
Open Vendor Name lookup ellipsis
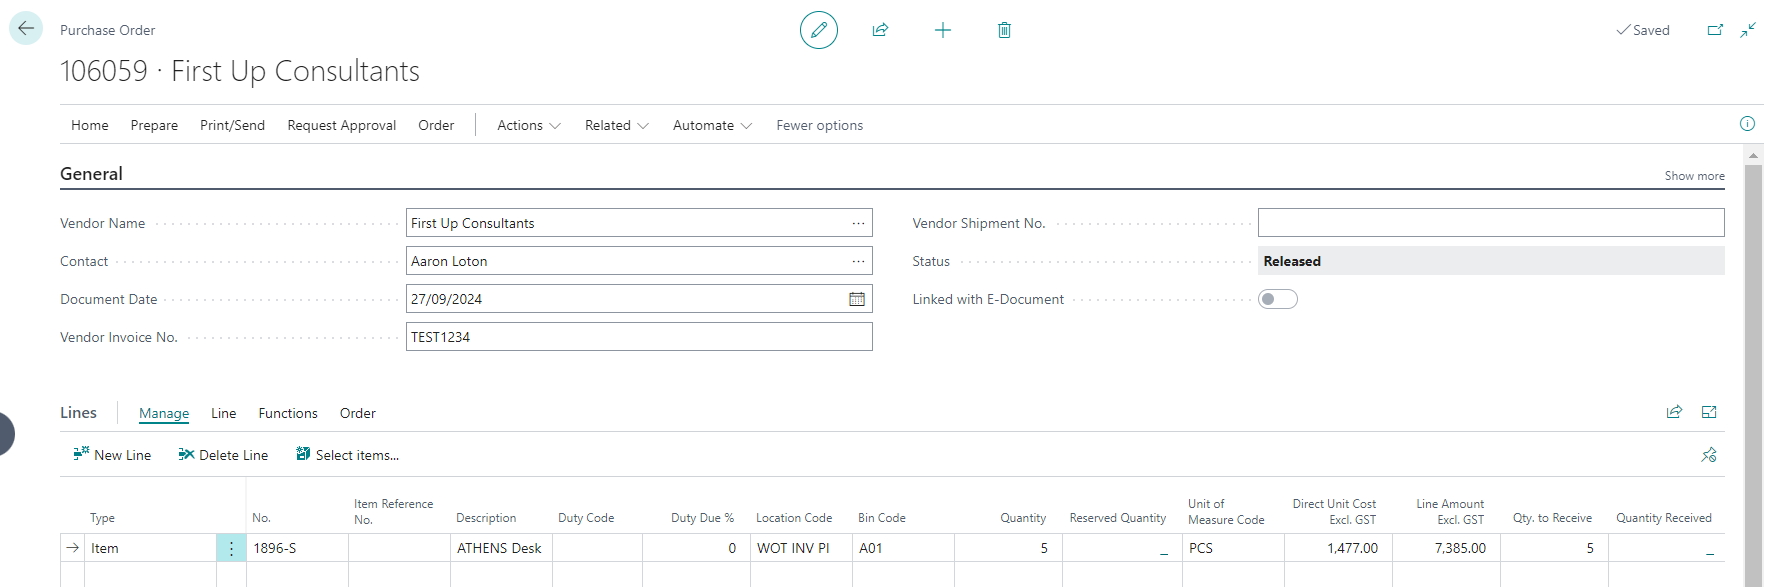858,223
